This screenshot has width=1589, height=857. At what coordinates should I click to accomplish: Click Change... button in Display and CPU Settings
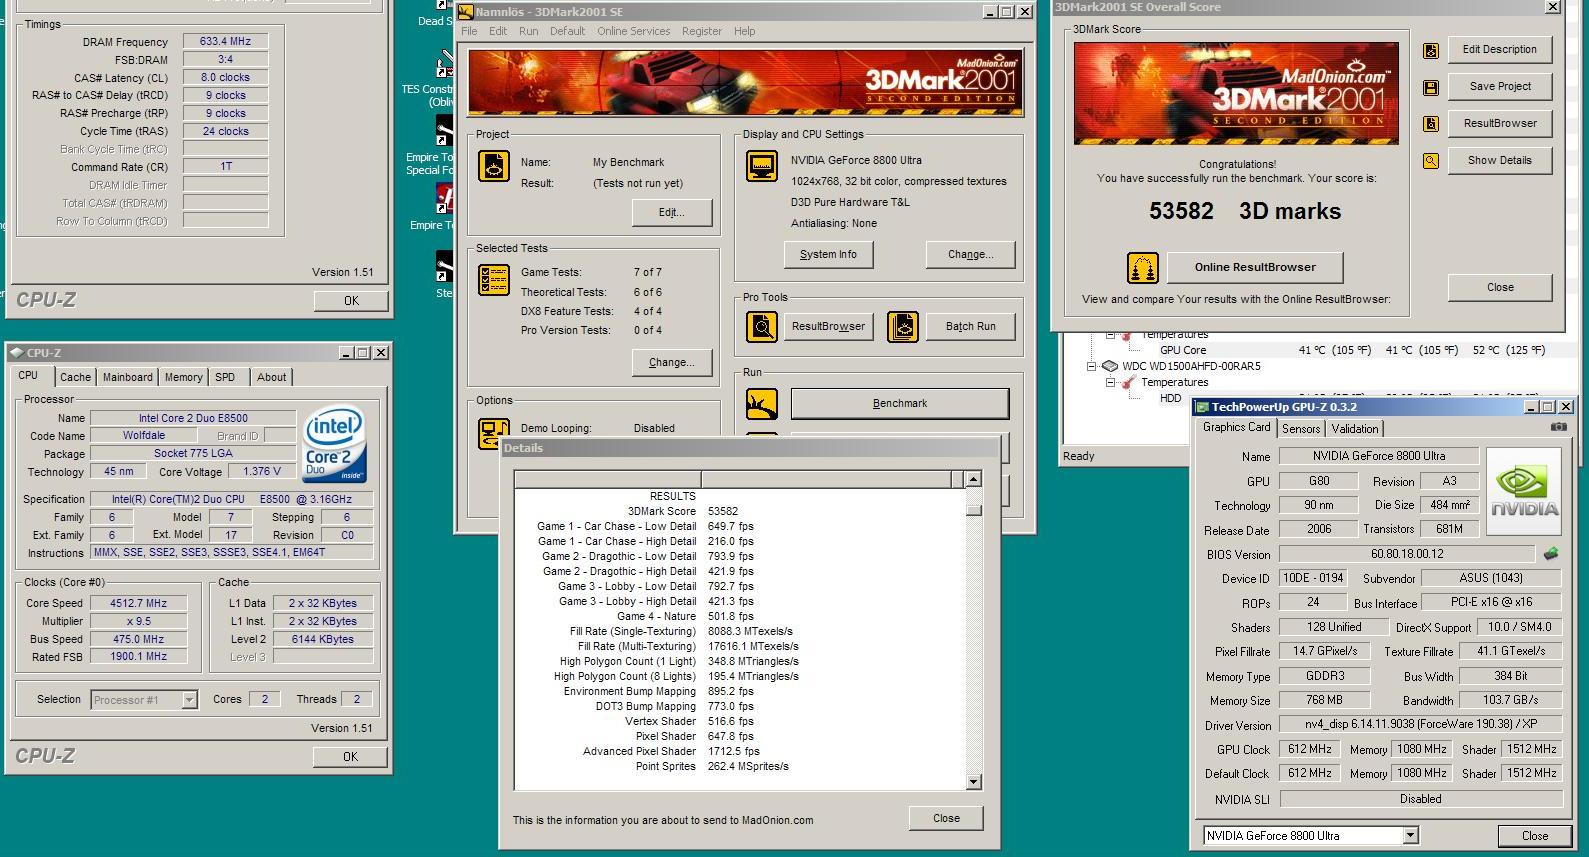coord(970,254)
